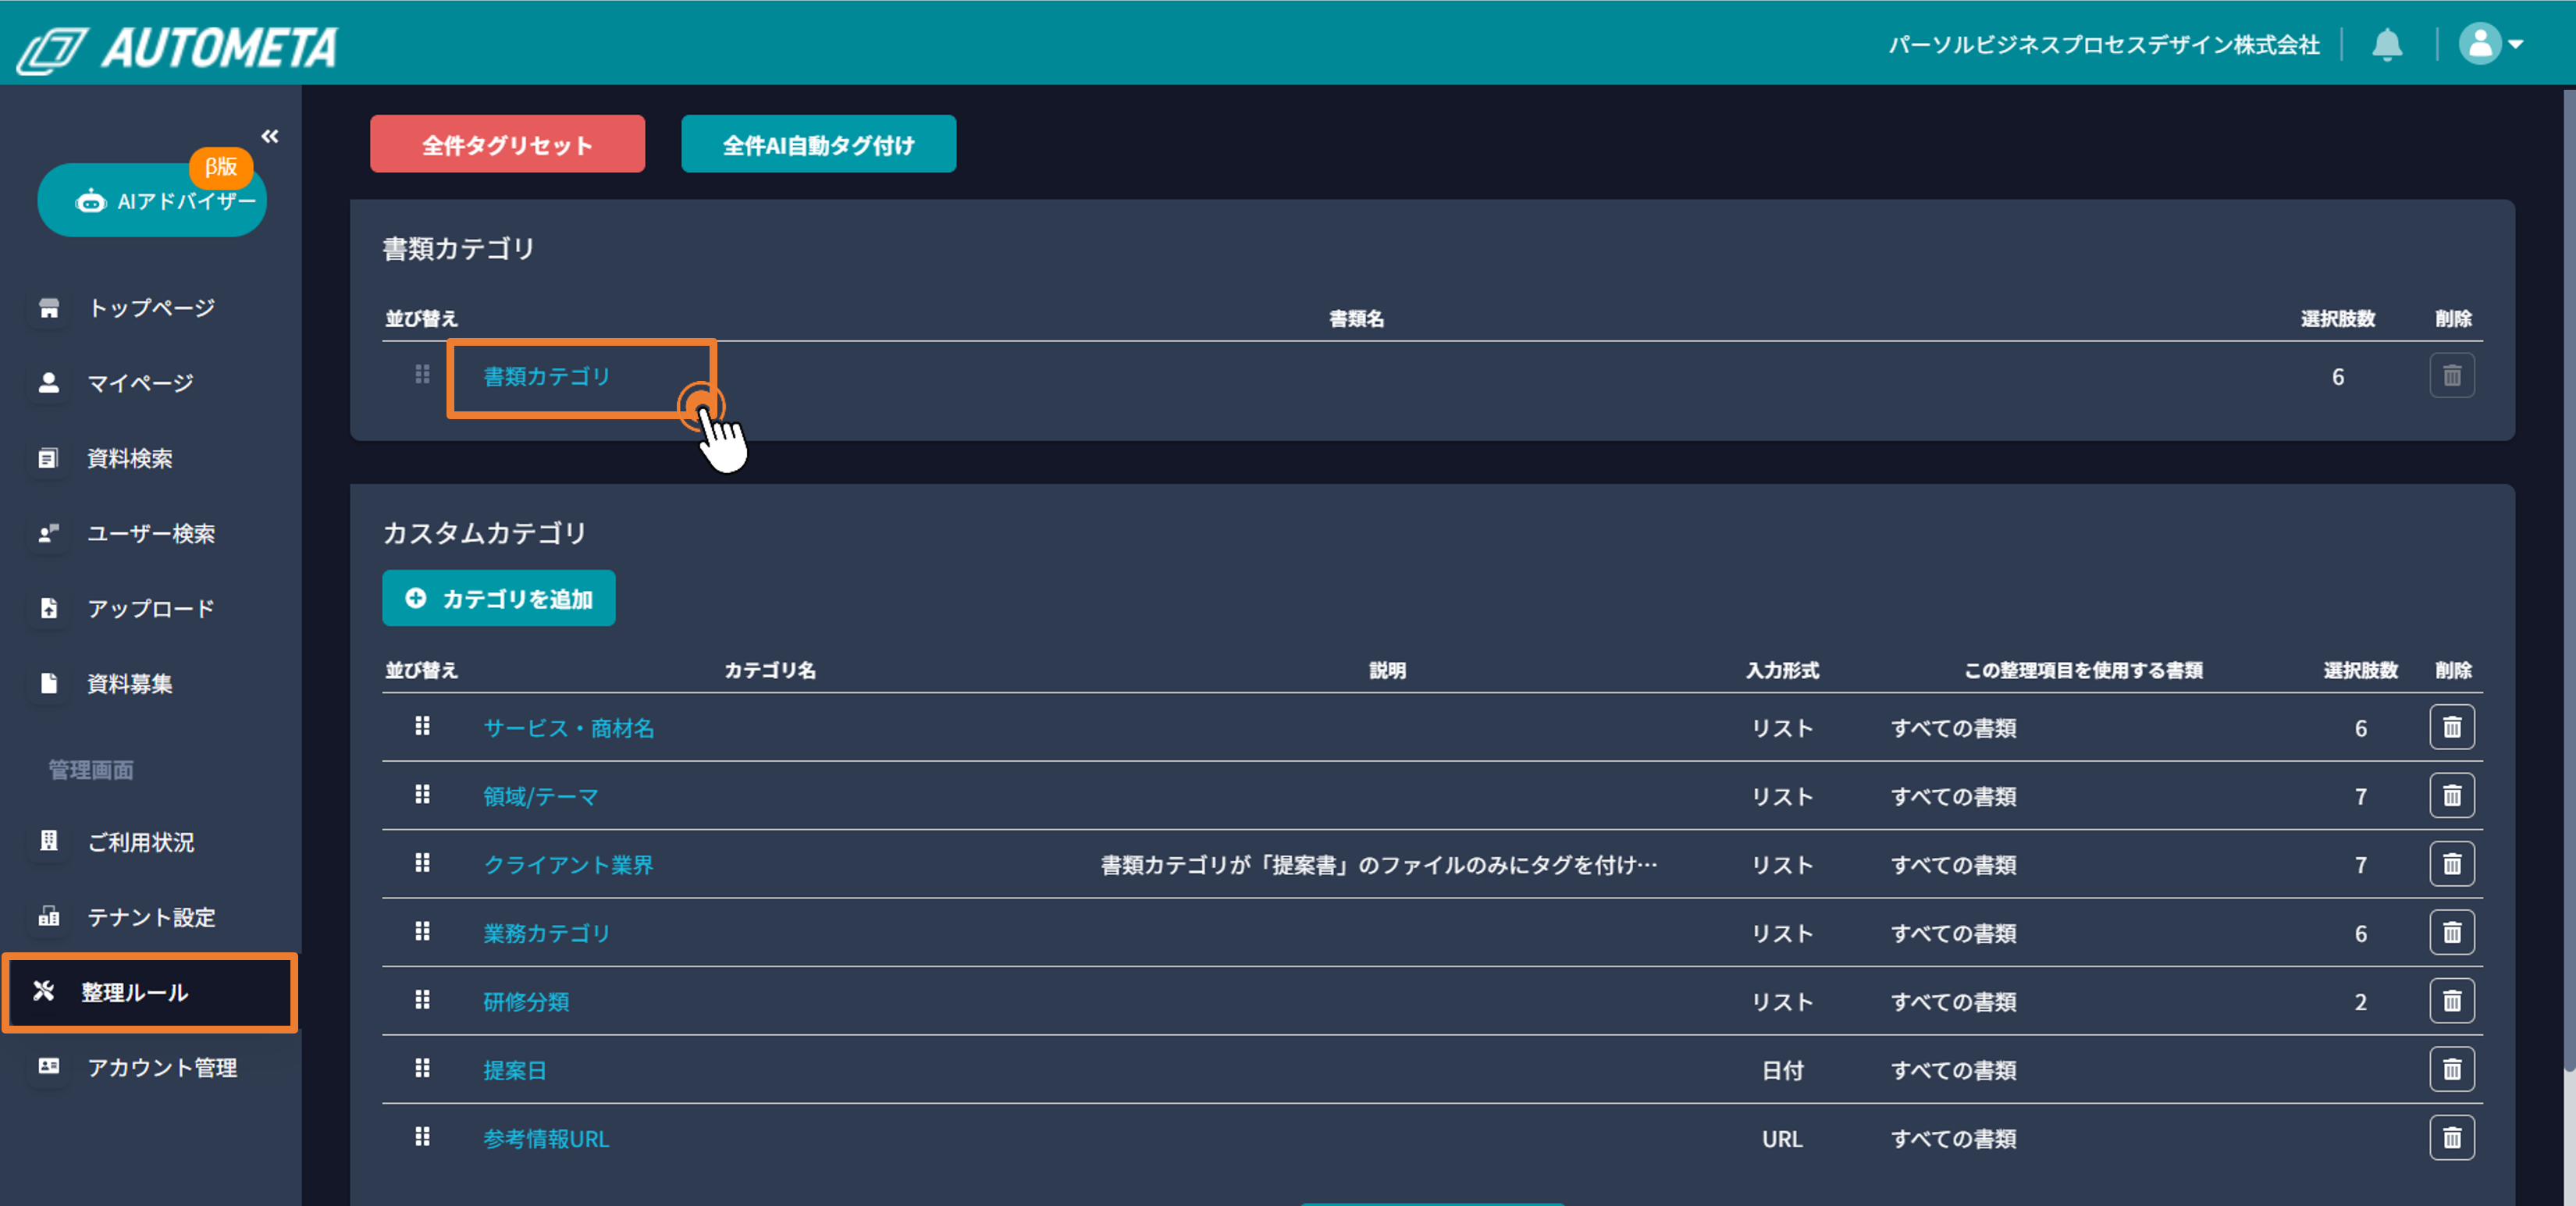Click the トップページ store icon
This screenshot has height=1206, width=2576.
click(x=49, y=308)
